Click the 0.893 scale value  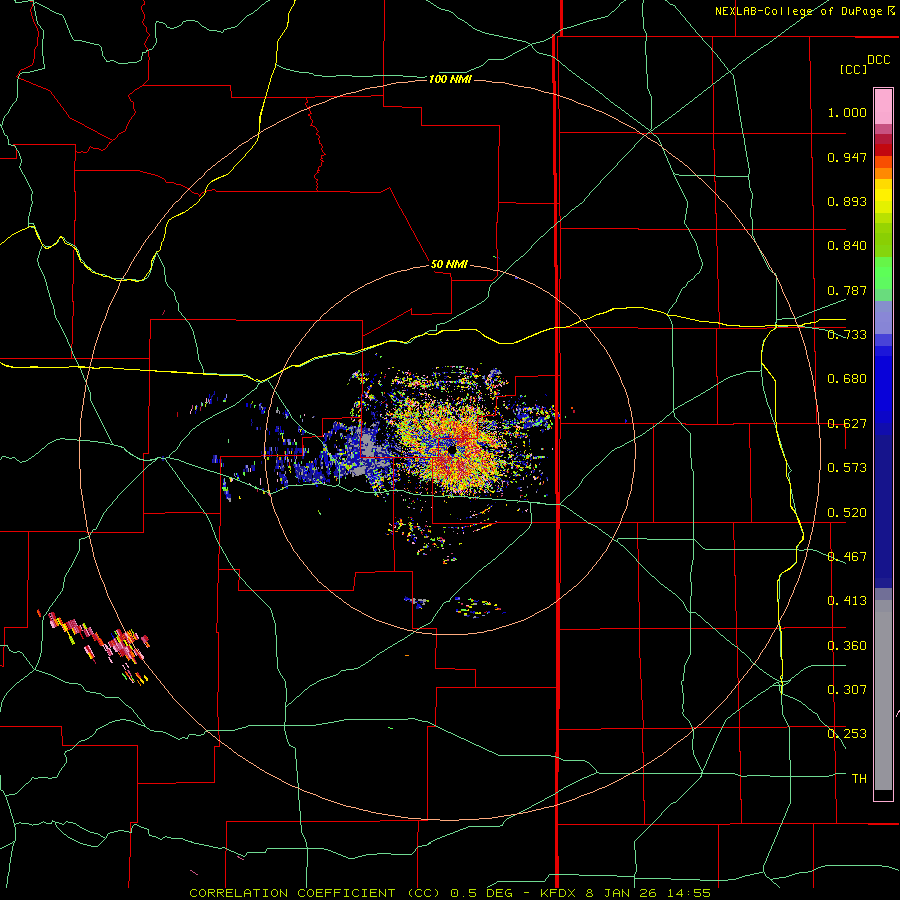[847, 201]
